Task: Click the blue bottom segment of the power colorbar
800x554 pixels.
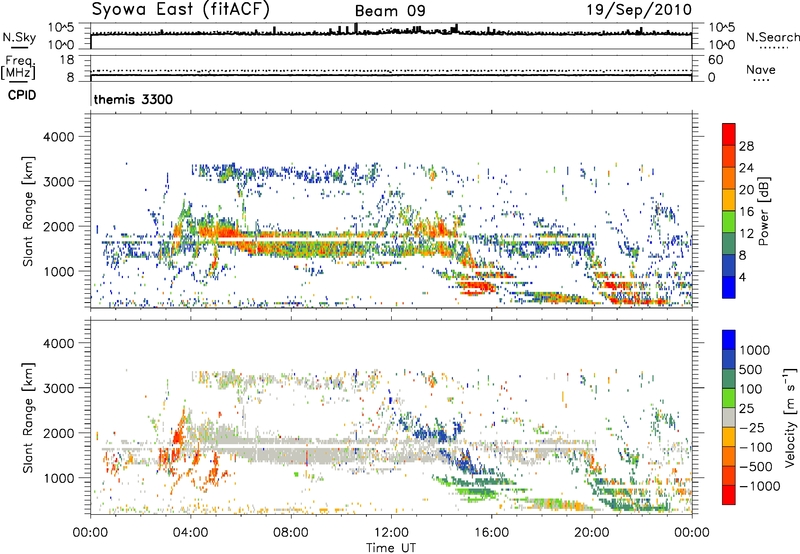Action: pyautogui.click(x=729, y=287)
